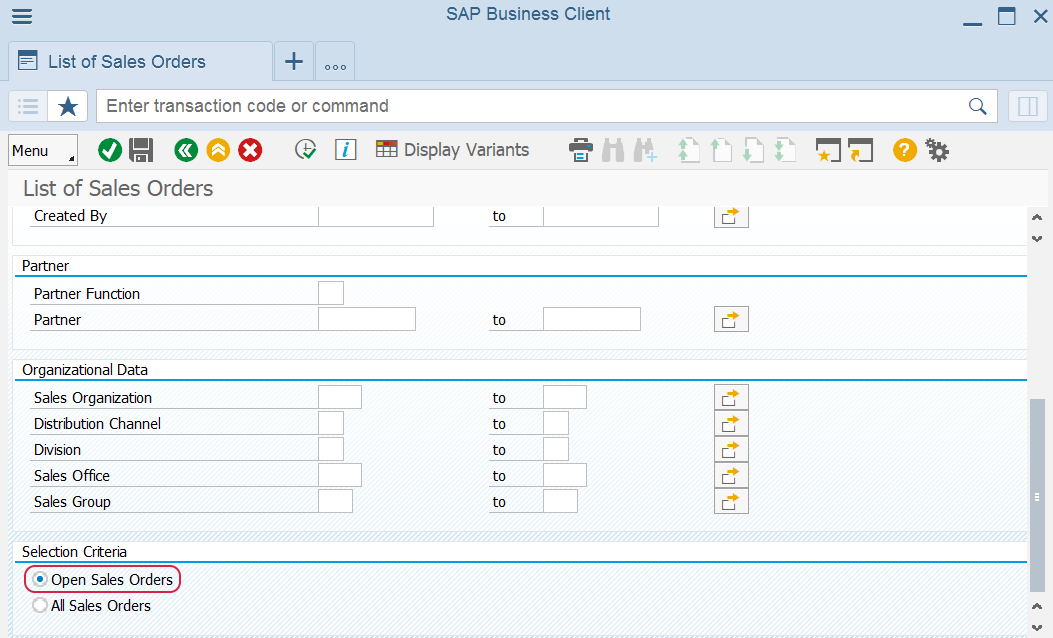Click the Selection Criteria group heading

click(x=75, y=552)
